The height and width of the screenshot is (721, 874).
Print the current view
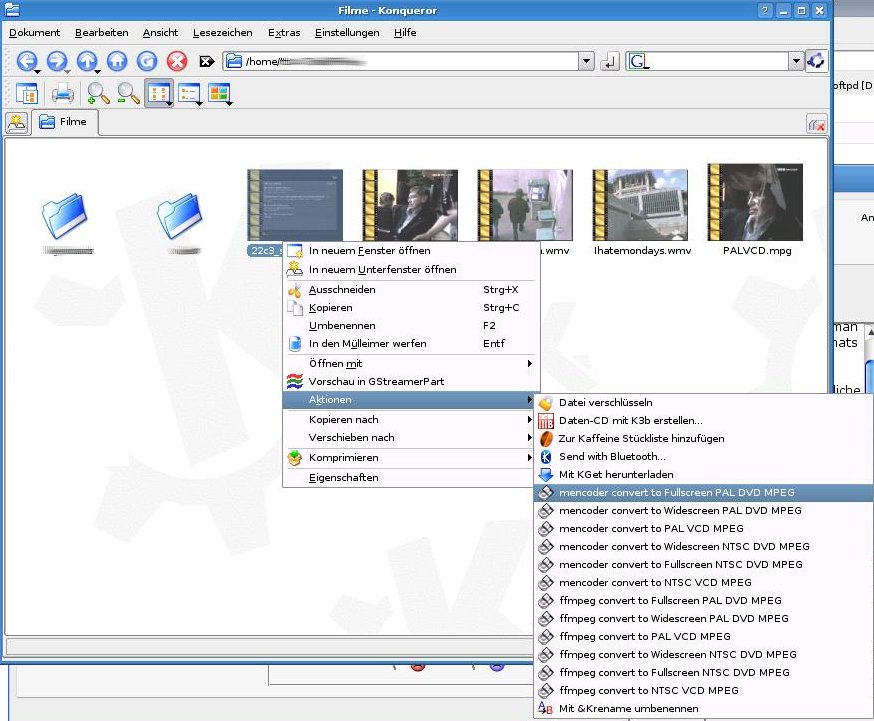click(x=62, y=94)
